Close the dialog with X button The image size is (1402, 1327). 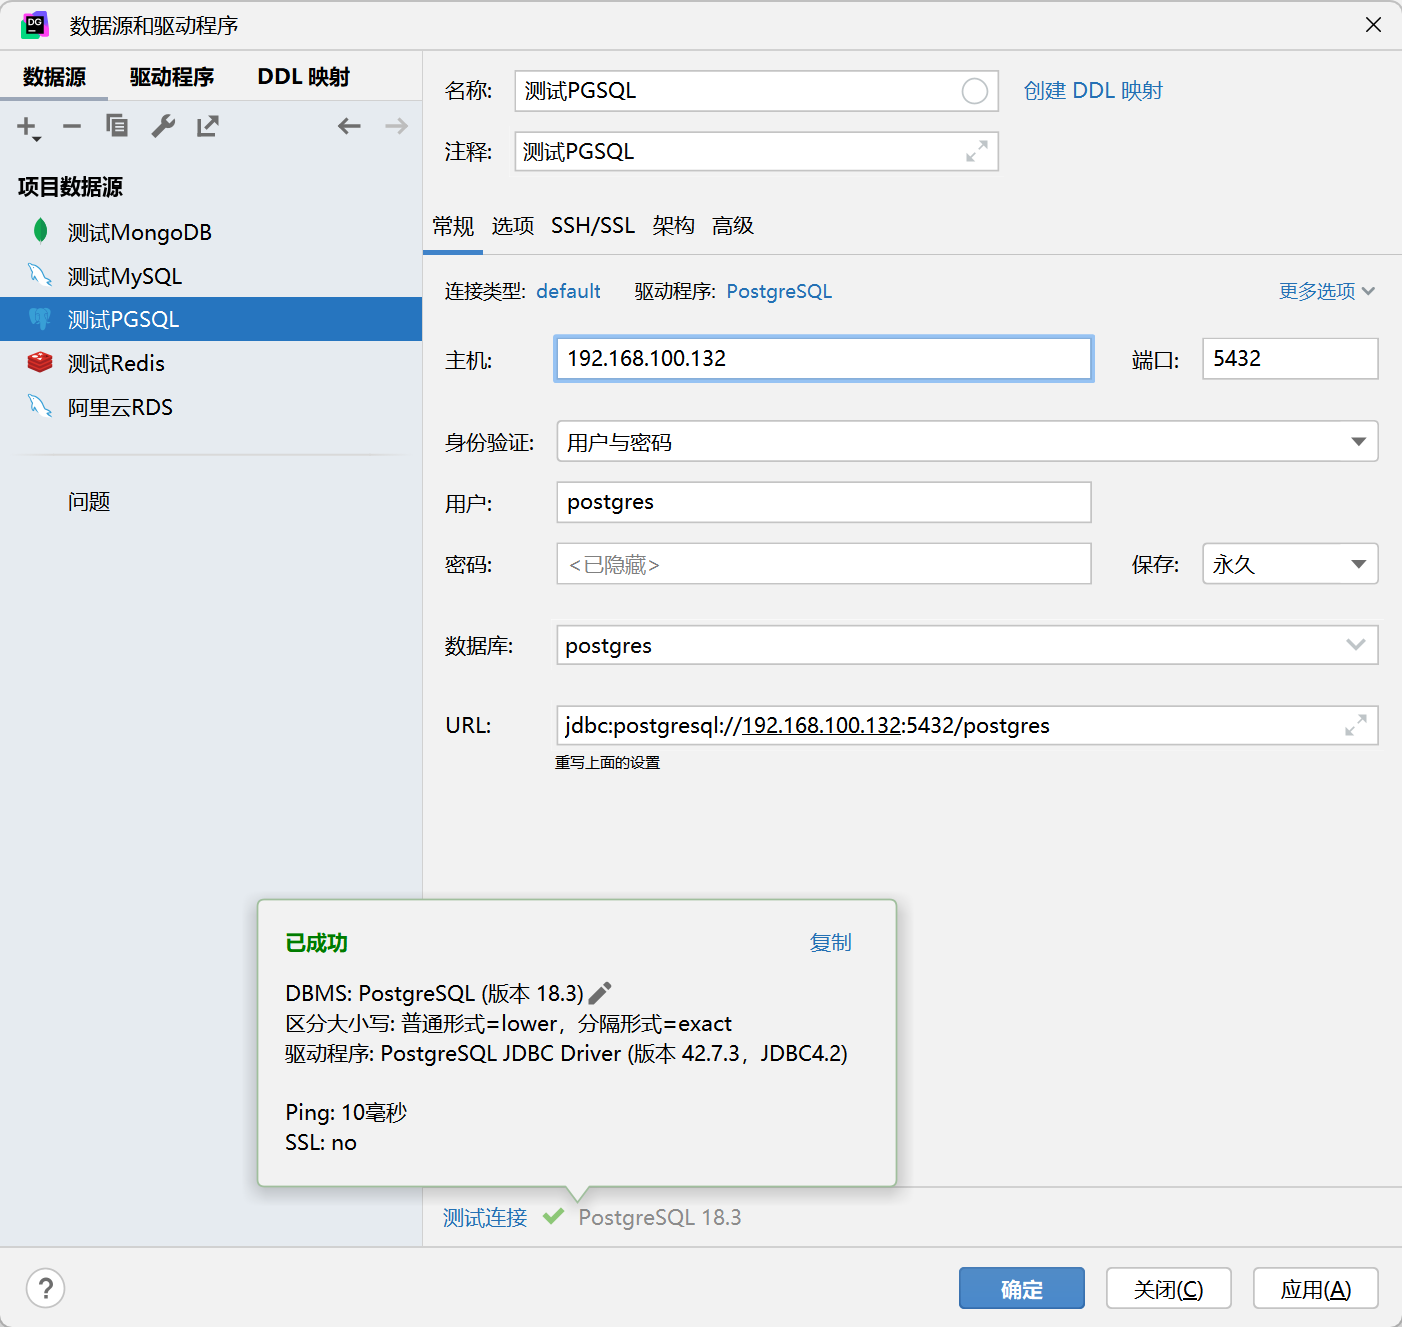(x=1373, y=25)
